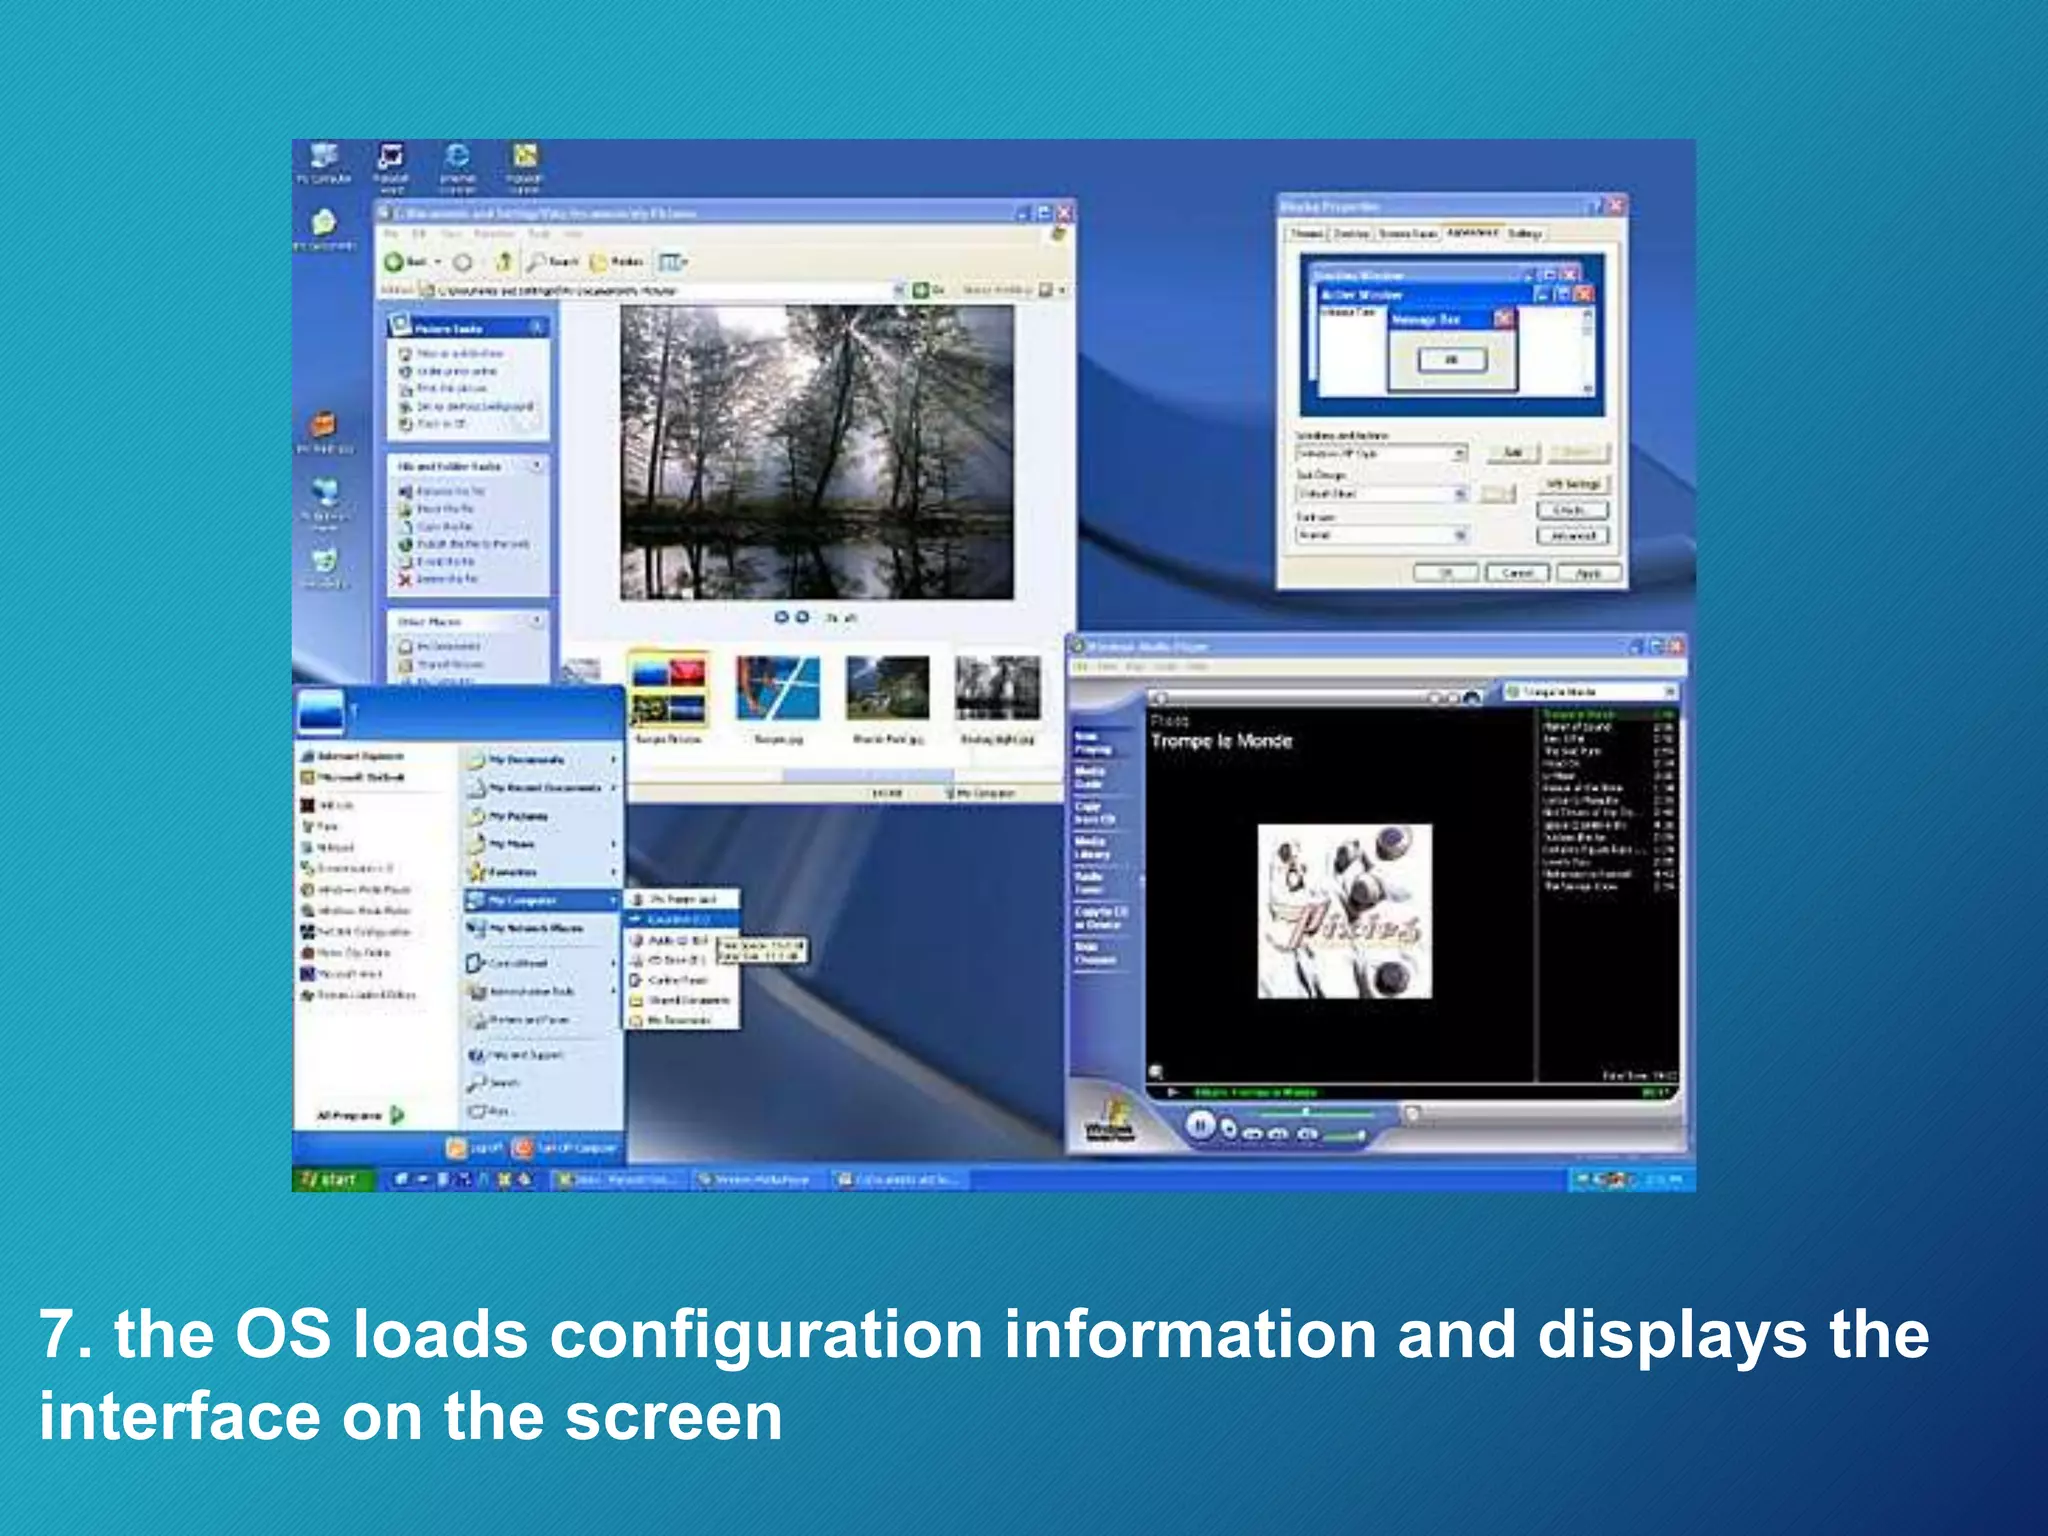Viewport: 2048px width, 1536px height.
Task: Click Media Player volume slider
Action: (1346, 1136)
